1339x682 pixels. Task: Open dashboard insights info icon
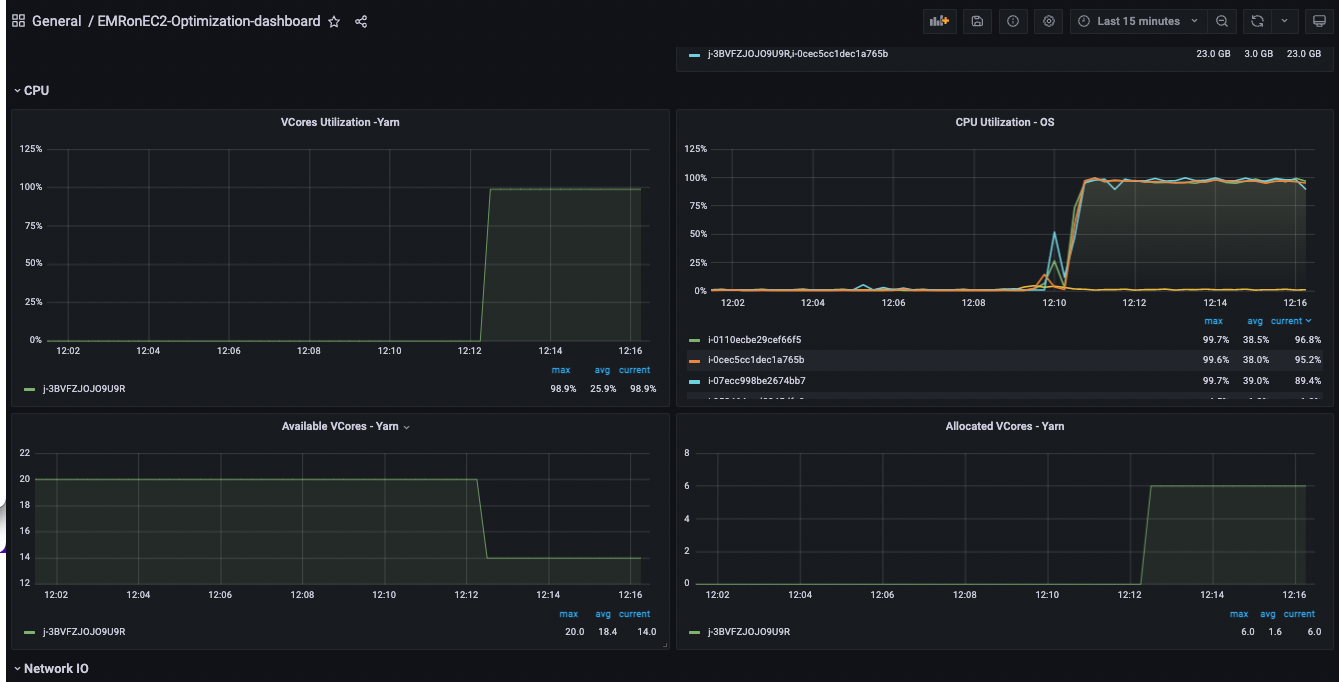coord(1013,21)
